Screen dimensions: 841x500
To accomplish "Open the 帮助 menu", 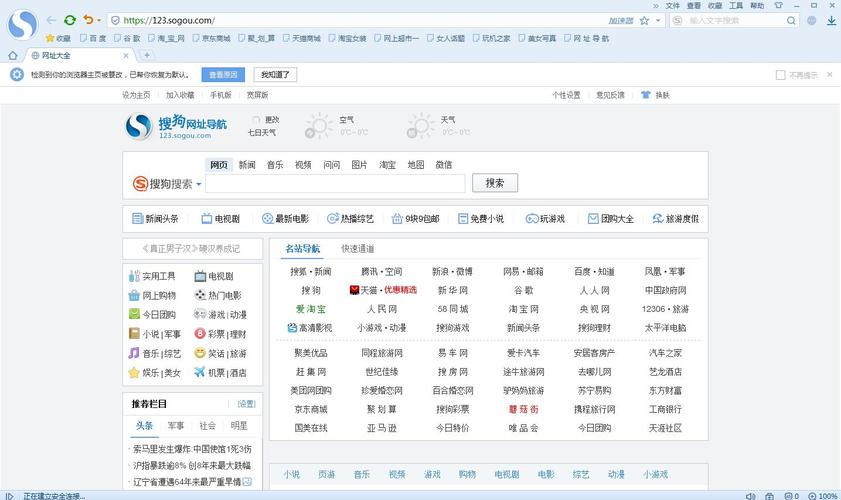I will point(757,5).
